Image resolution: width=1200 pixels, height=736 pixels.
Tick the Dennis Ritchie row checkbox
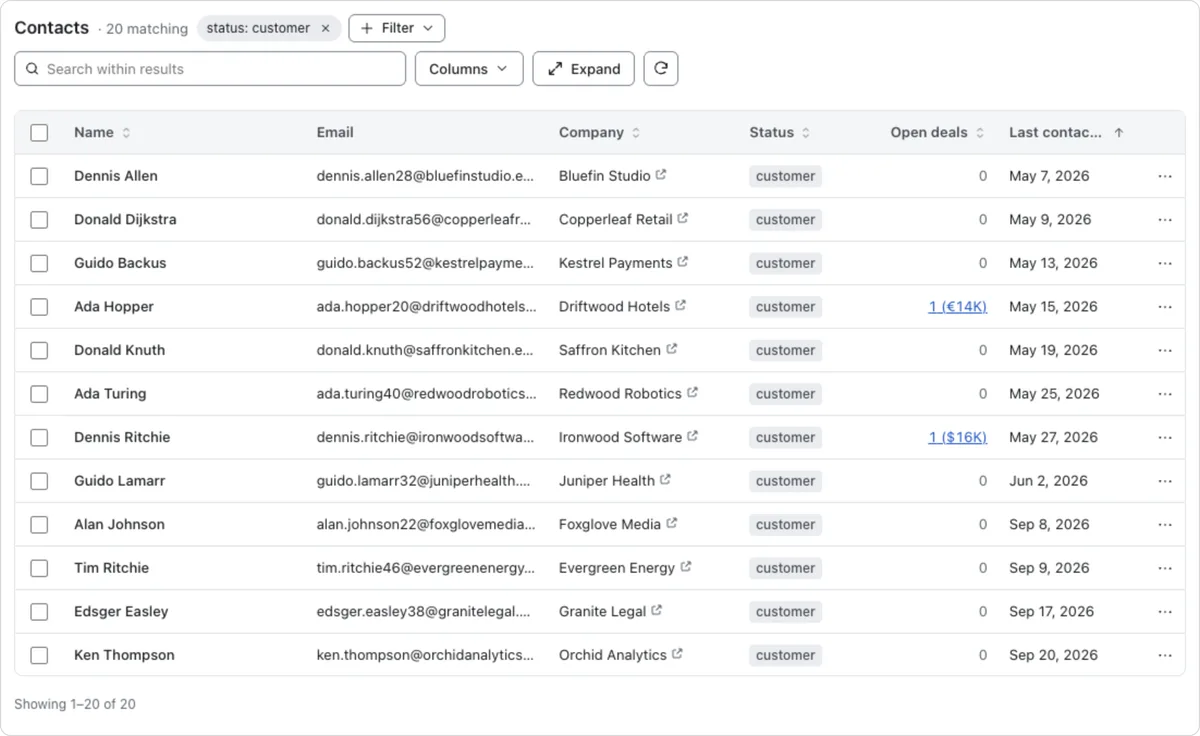click(39, 437)
